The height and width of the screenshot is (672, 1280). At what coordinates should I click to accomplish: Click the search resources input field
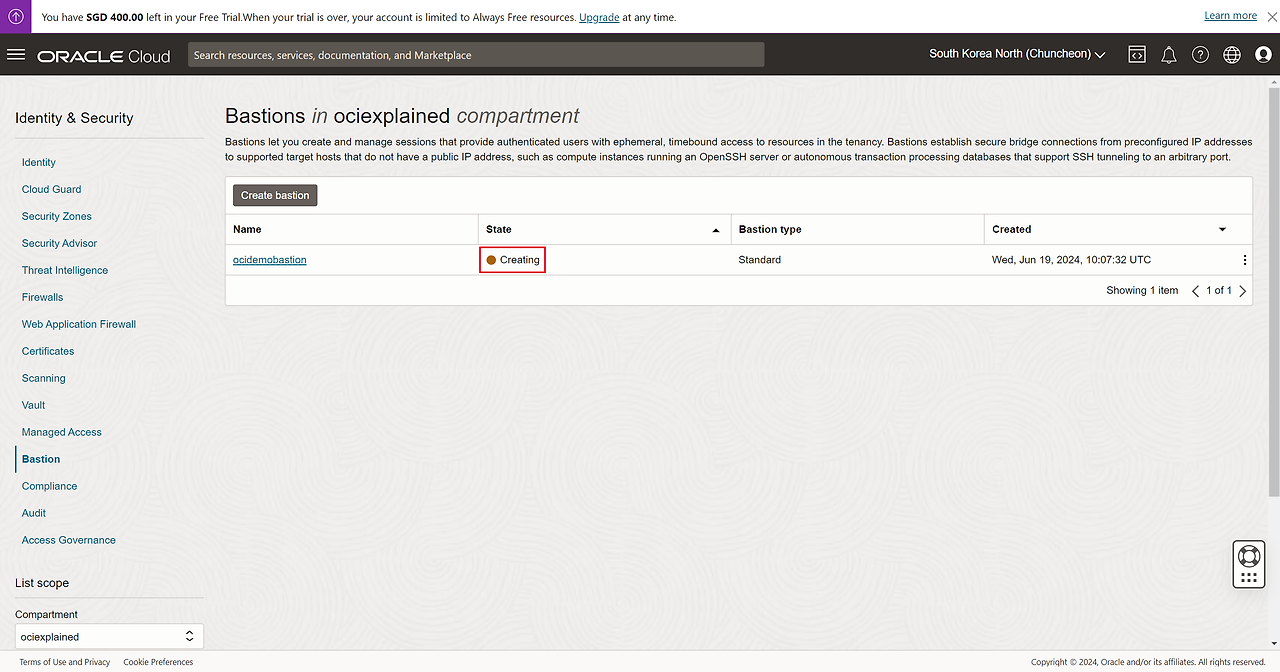(475, 55)
